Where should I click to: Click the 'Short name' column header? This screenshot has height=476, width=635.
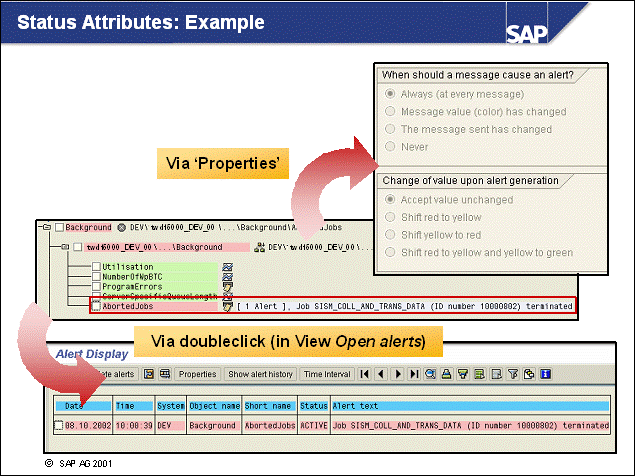(270, 405)
